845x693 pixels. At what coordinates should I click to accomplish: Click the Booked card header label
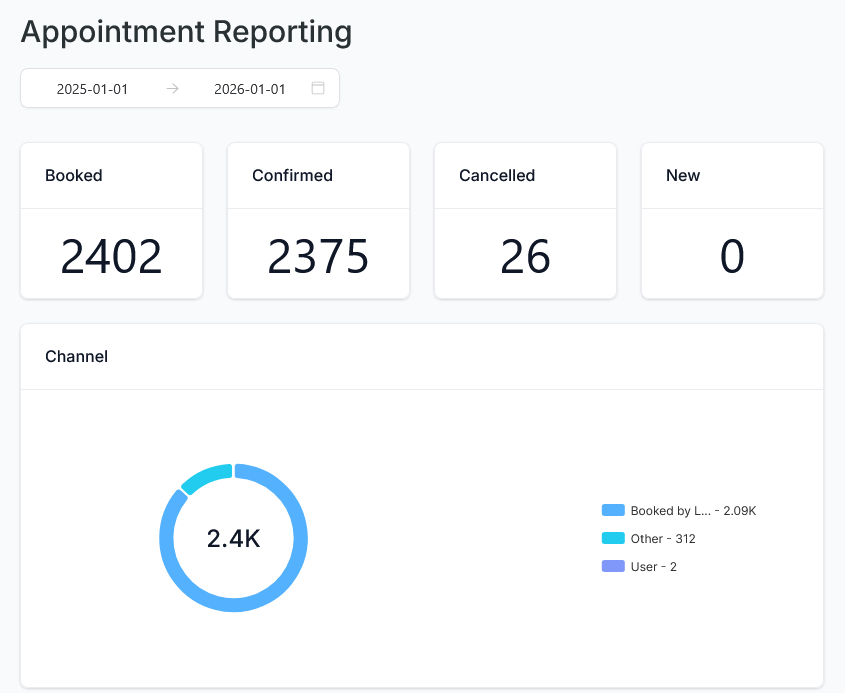coord(74,175)
